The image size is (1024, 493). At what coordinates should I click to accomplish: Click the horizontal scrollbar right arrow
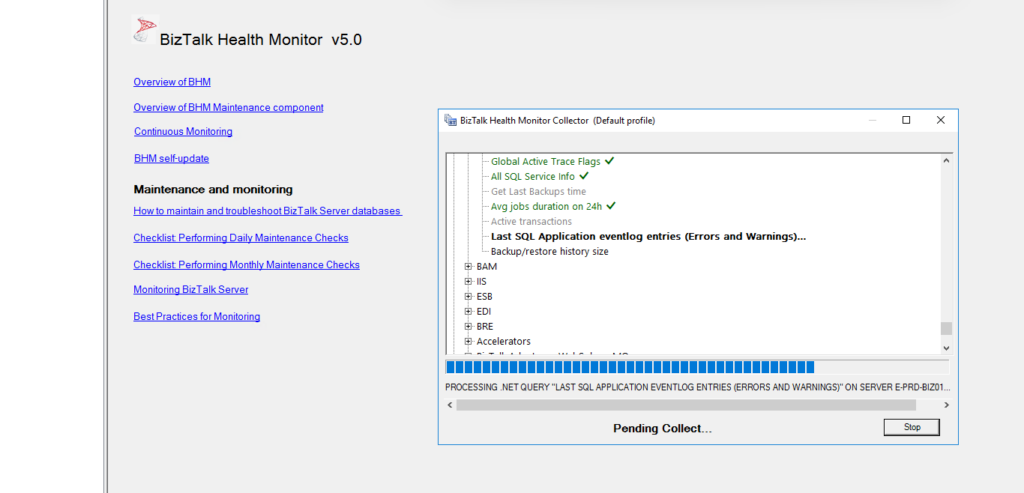point(946,406)
